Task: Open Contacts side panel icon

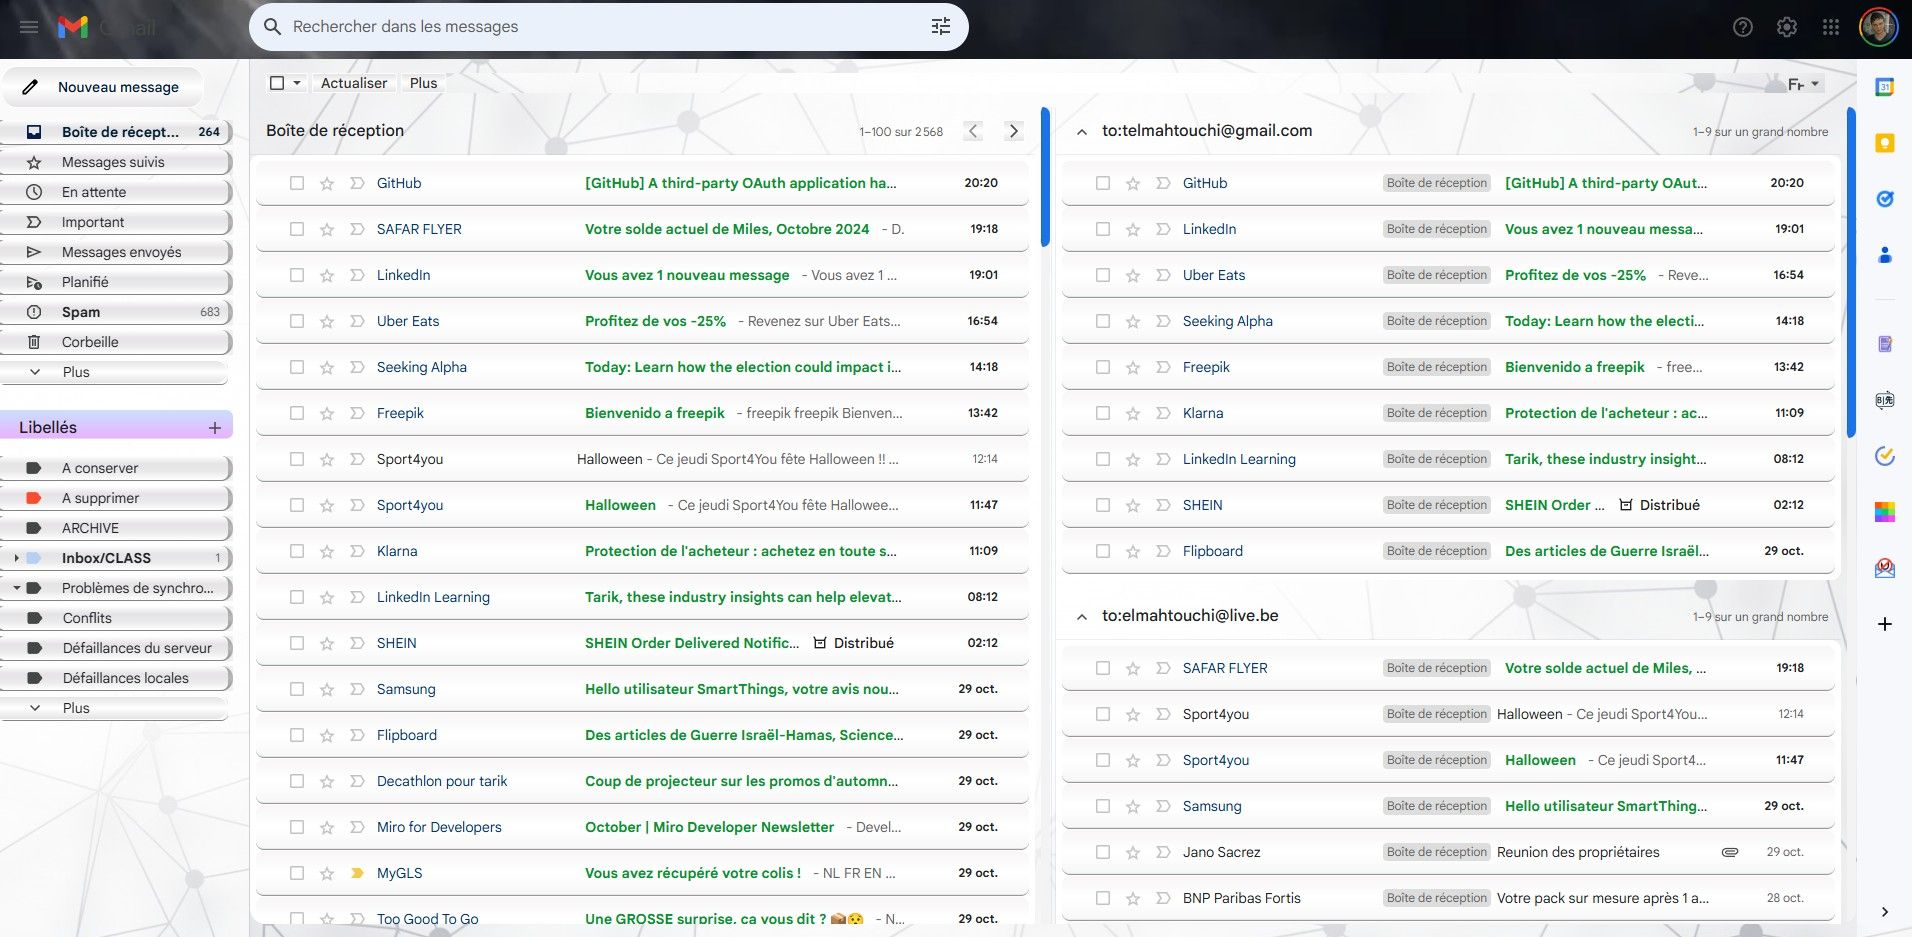Action: click(1885, 255)
